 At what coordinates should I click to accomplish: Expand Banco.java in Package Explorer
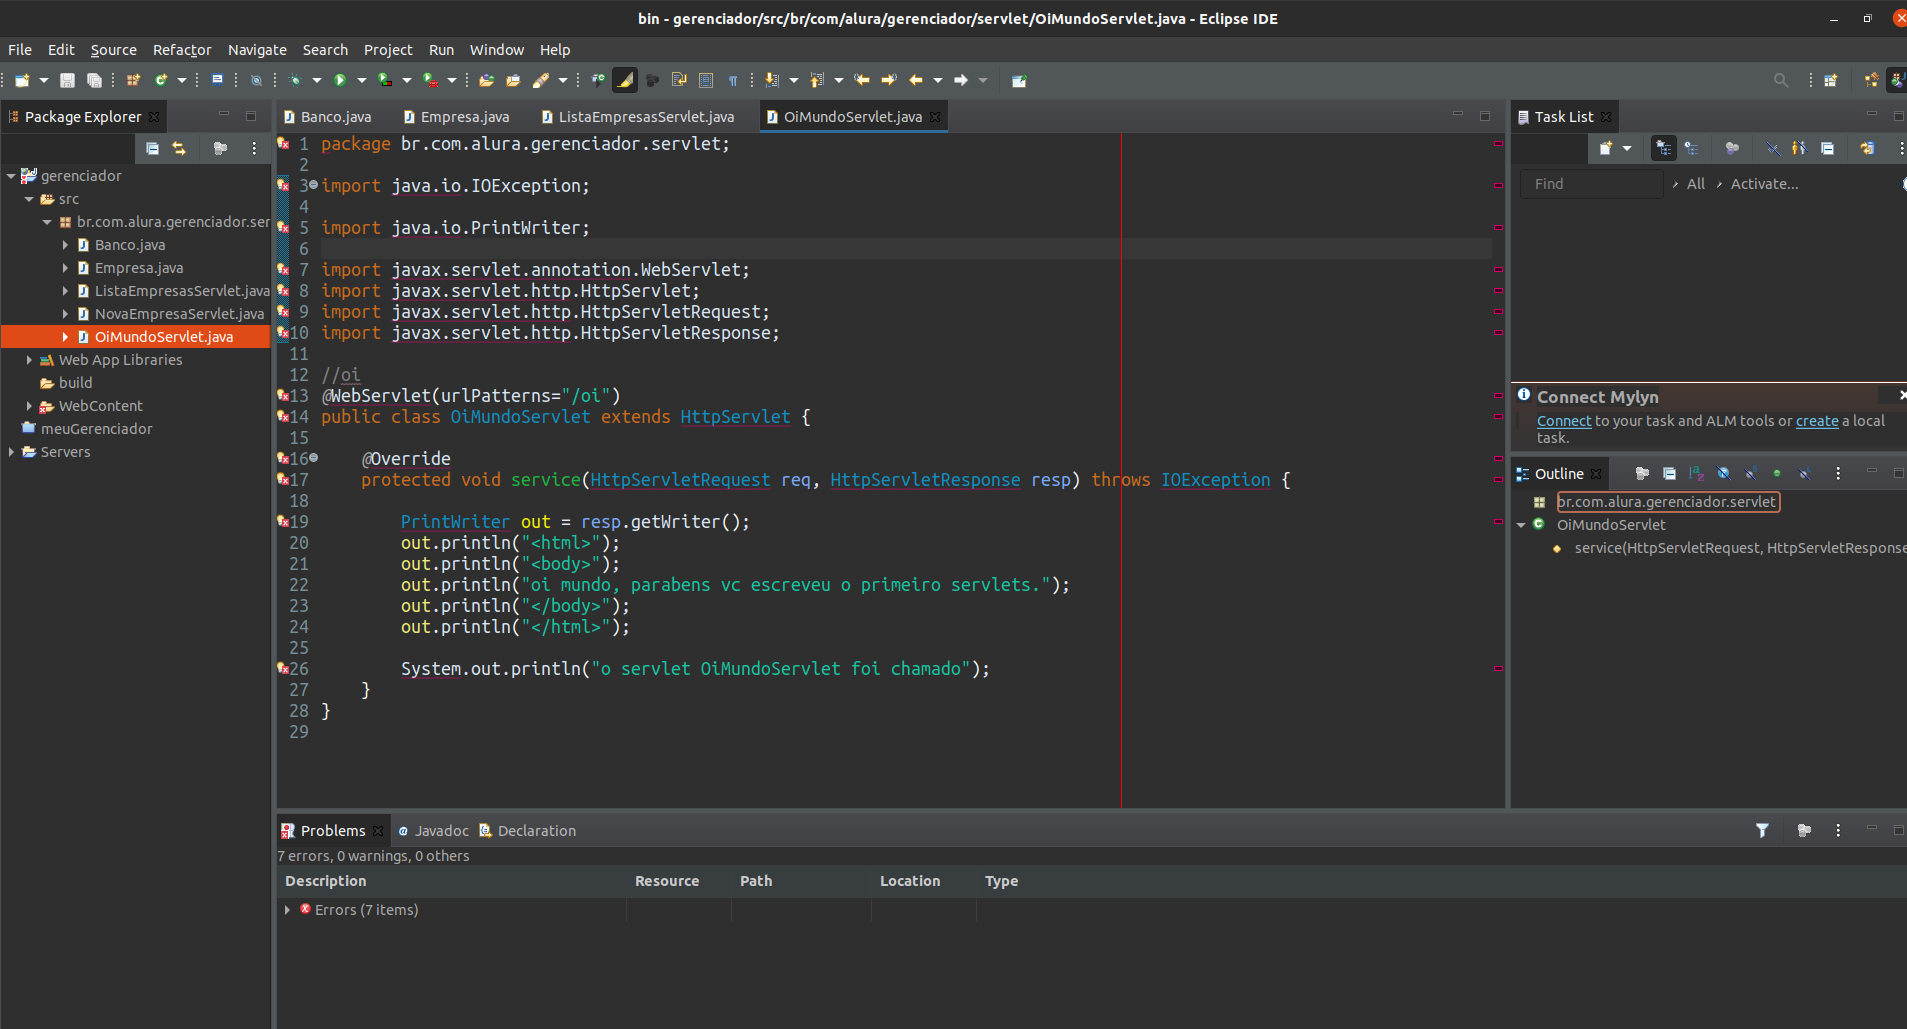[x=65, y=245]
